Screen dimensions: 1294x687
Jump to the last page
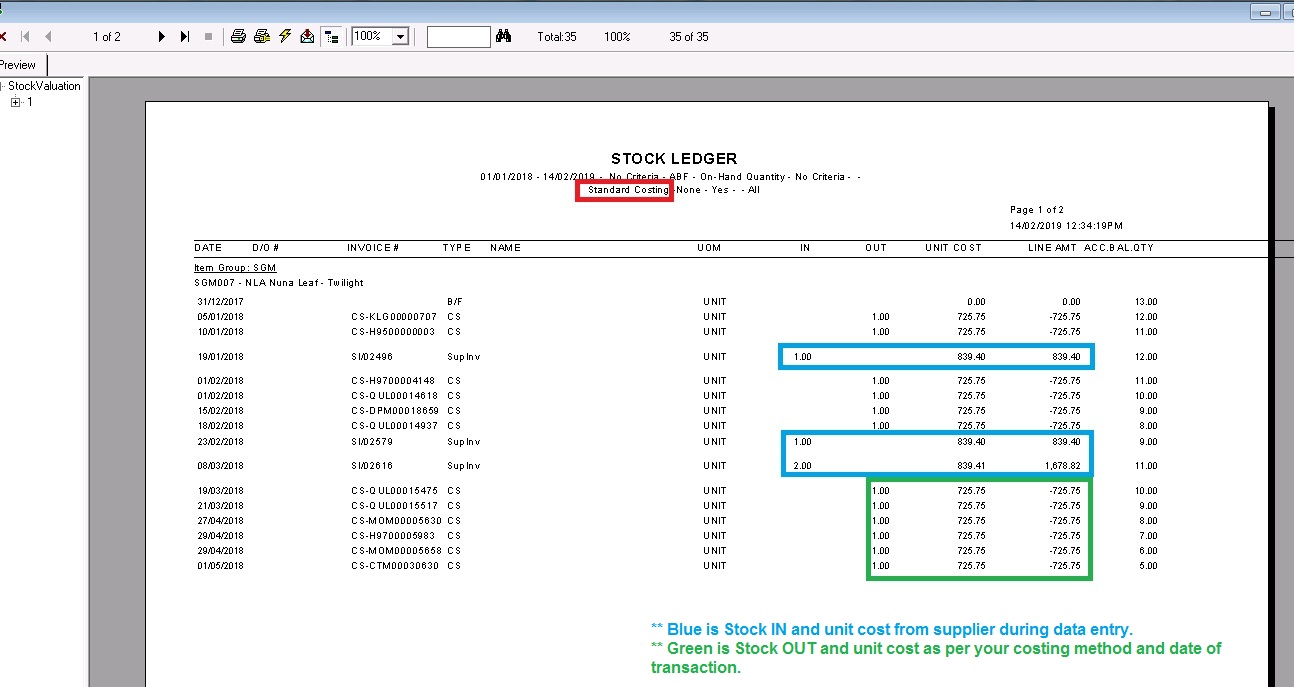tap(185, 36)
